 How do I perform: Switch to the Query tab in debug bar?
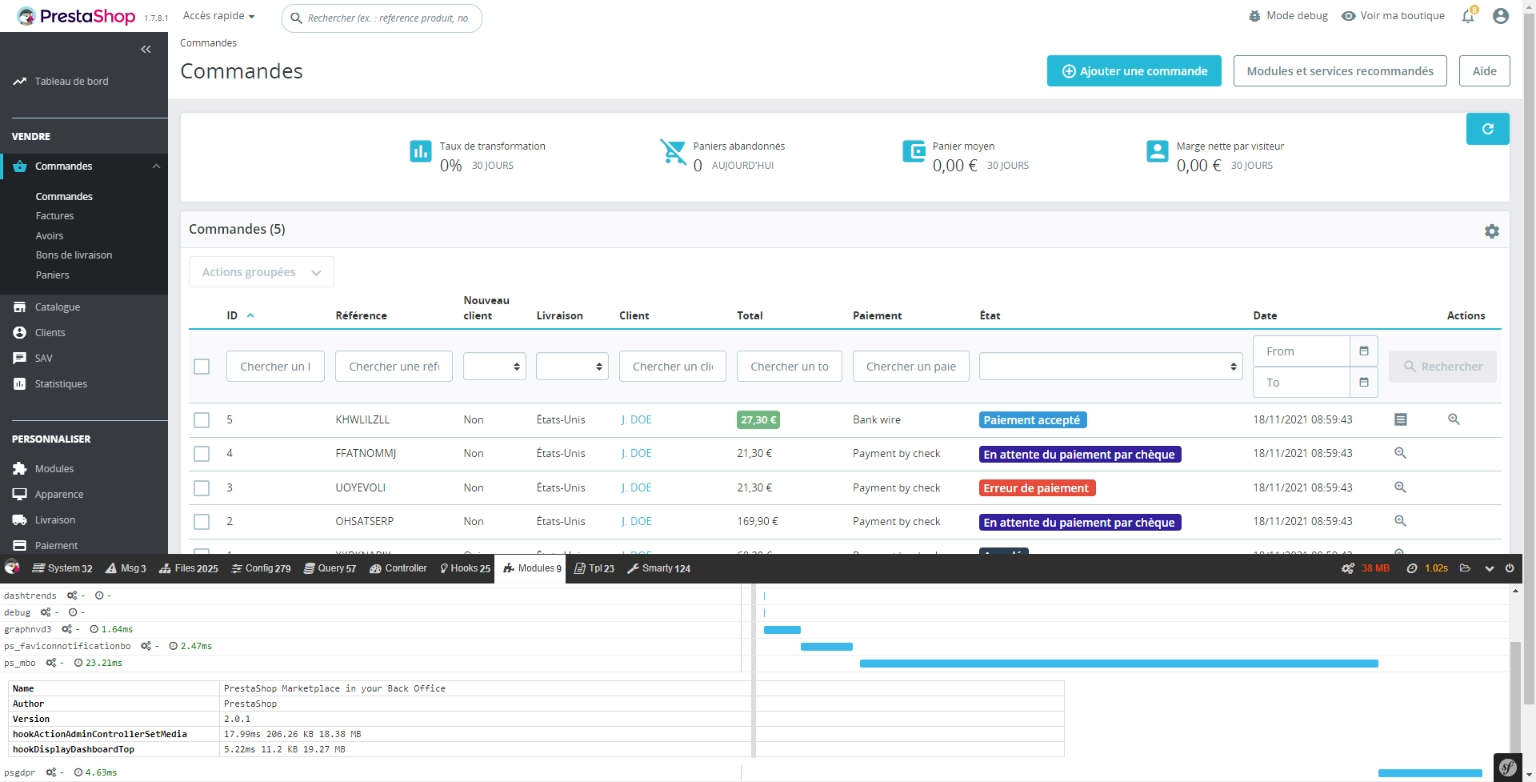point(331,568)
